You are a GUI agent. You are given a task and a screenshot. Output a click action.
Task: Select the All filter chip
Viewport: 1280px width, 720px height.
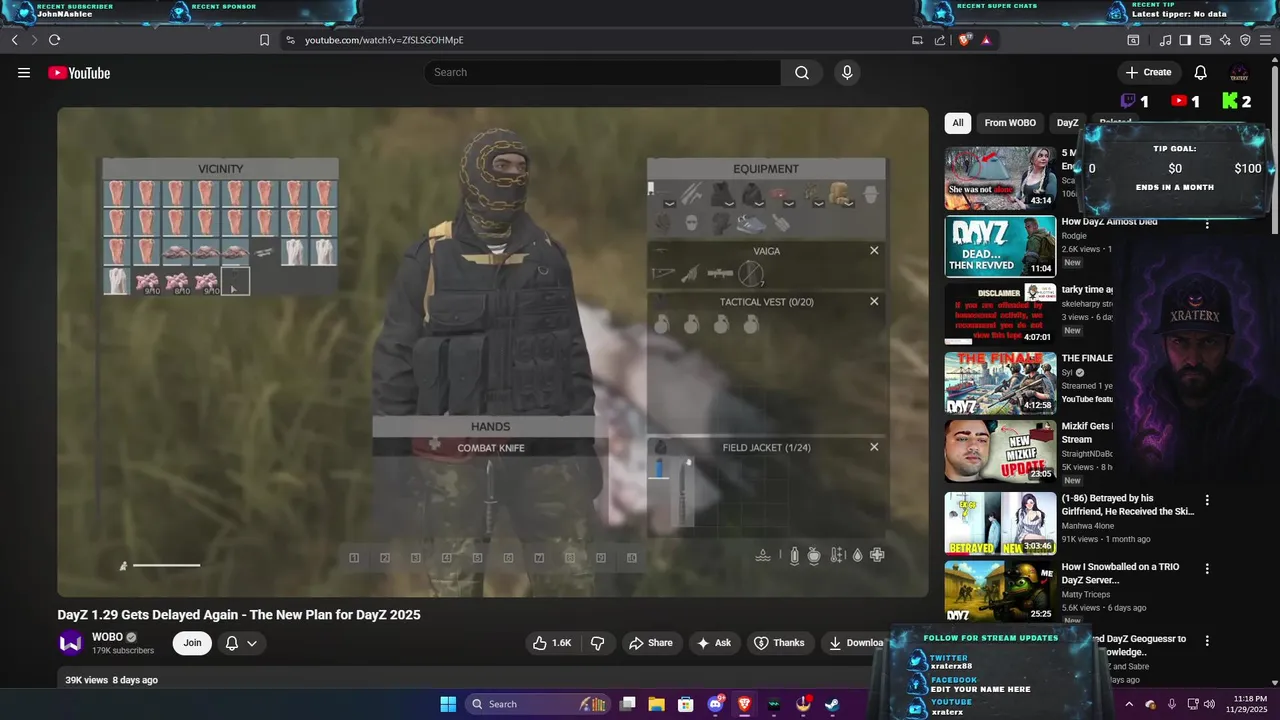click(x=958, y=123)
